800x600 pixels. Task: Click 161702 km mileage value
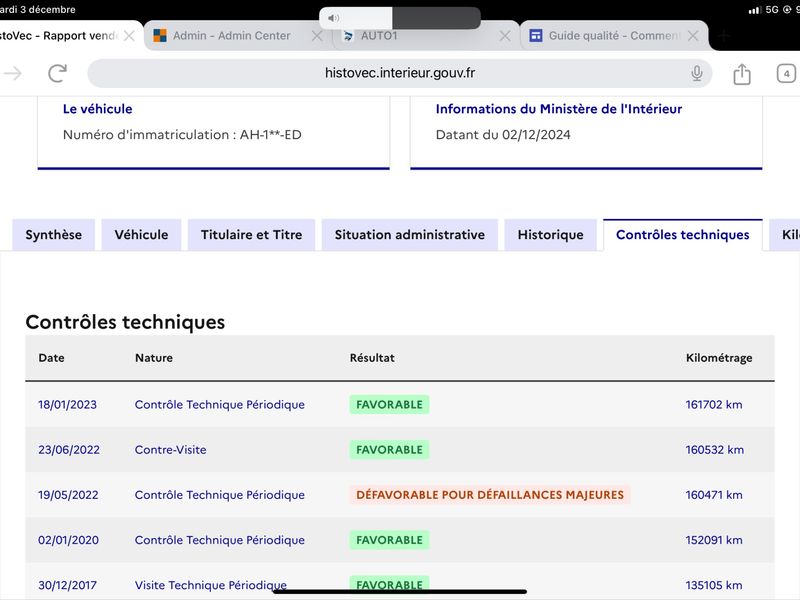pos(714,405)
